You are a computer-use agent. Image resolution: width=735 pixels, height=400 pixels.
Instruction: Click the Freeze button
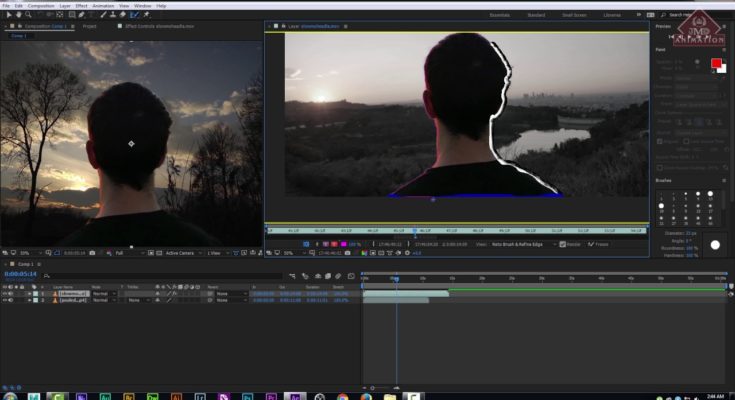pos(599,244)
